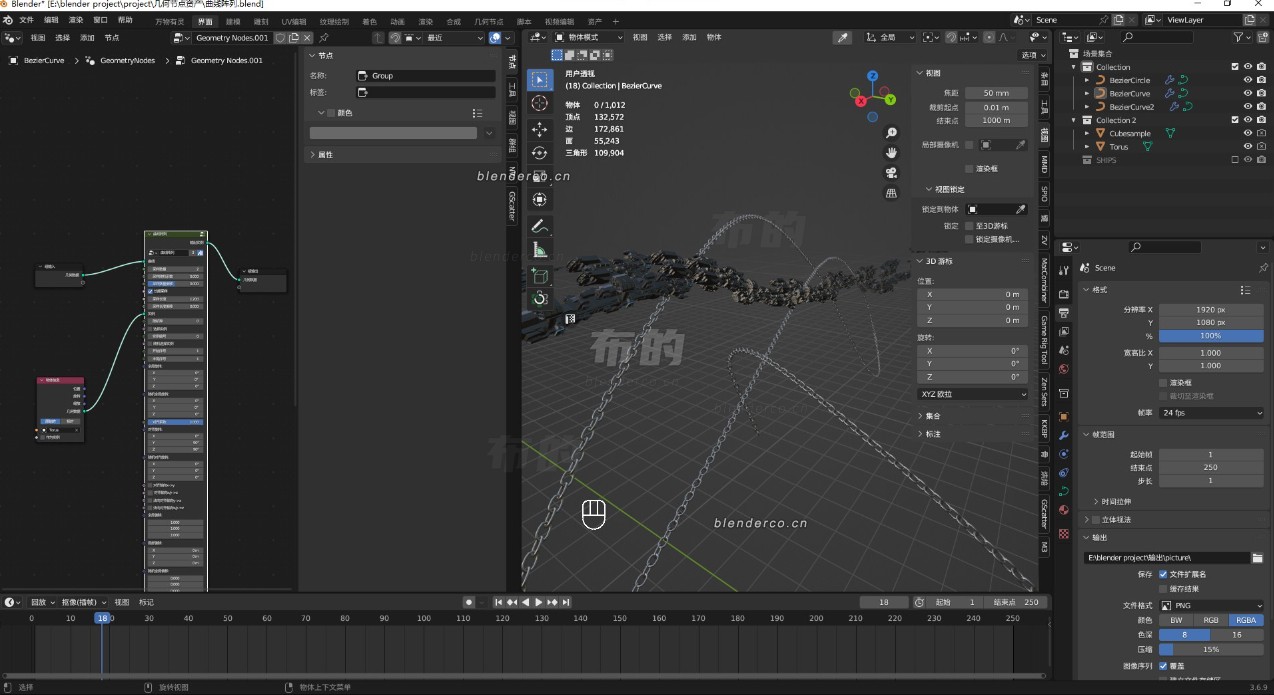
Task: Click Play animation button in timeline
Action: 539,602
